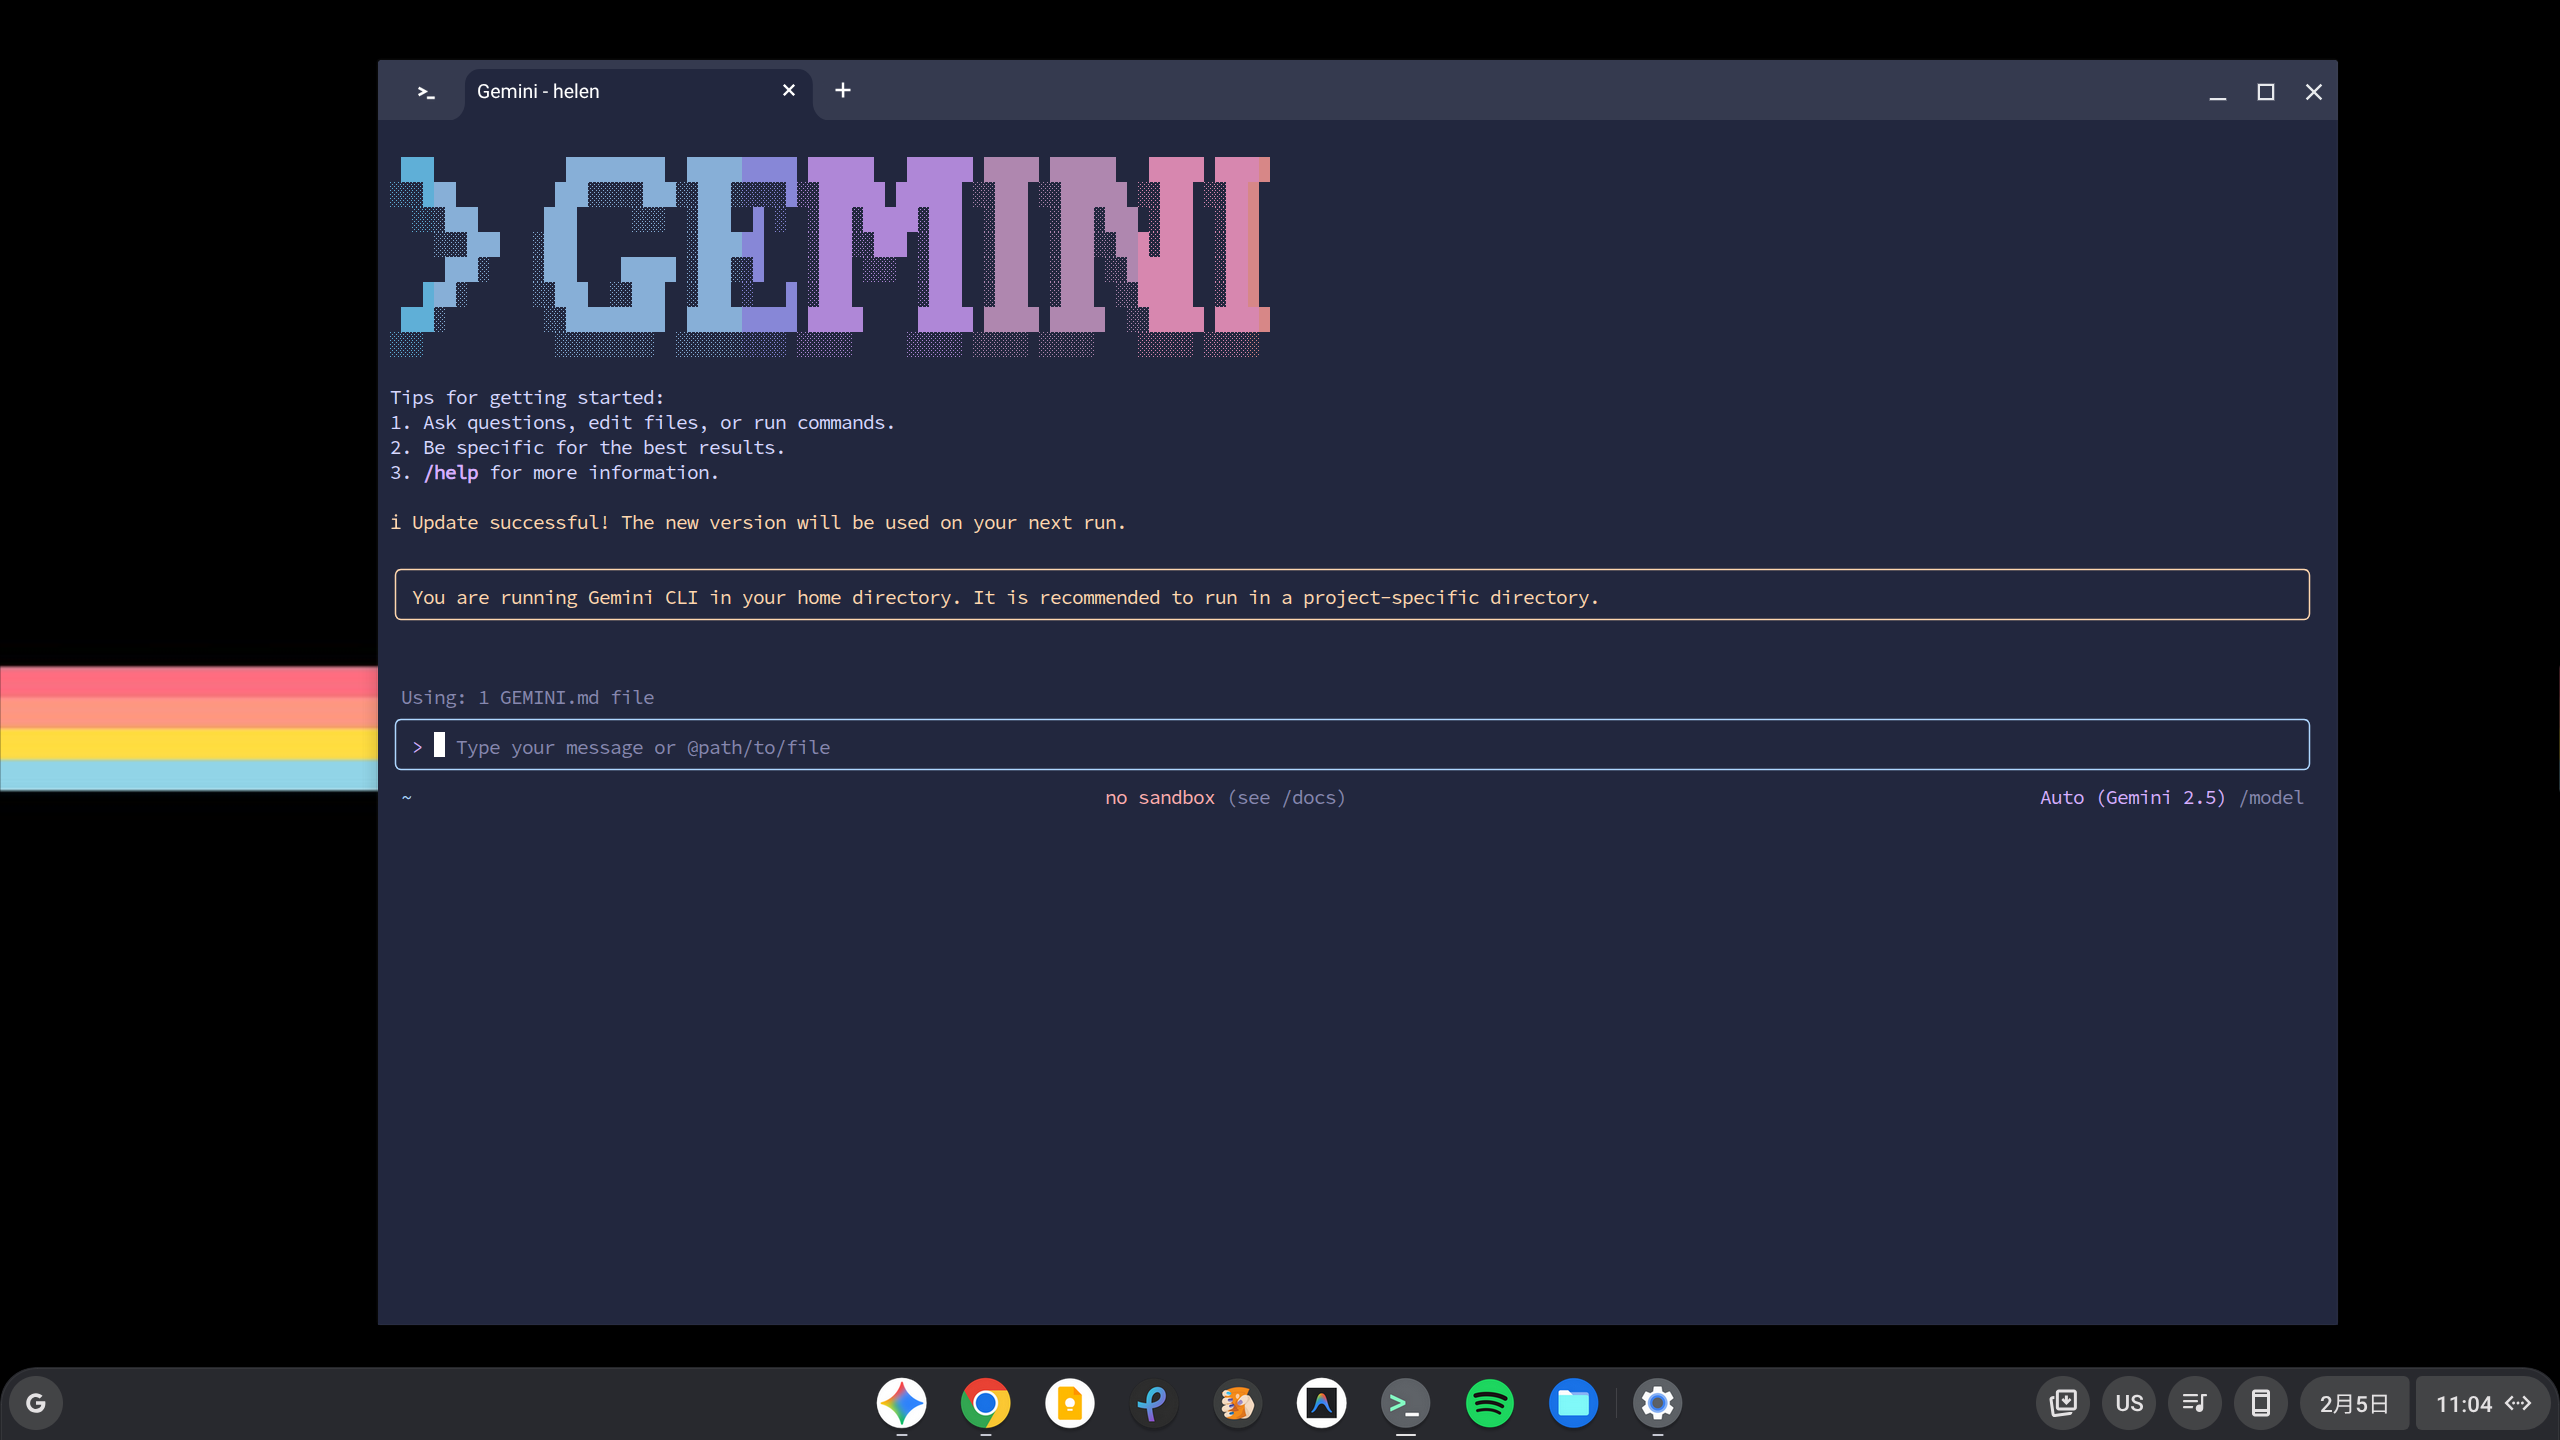Open Settings from the shelf
The image size is (2560, 1440).
1657,1402
